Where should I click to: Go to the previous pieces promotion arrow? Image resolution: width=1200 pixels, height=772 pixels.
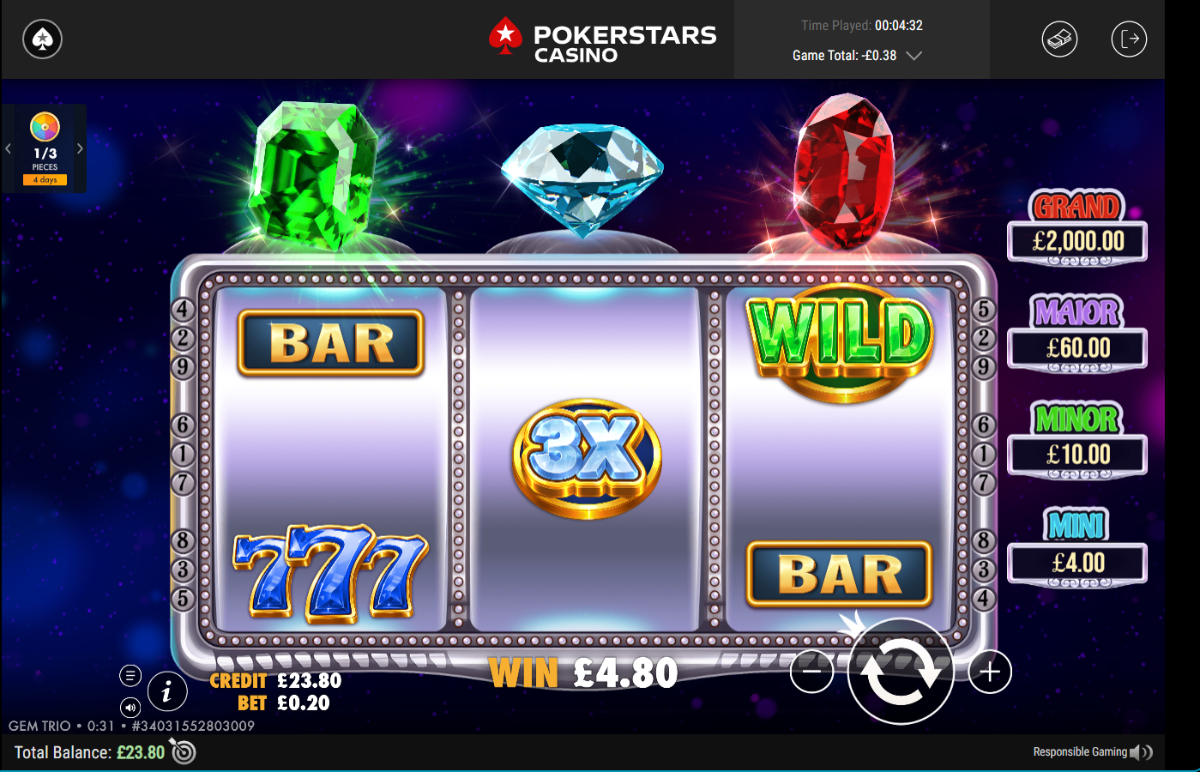click(8, 149)
